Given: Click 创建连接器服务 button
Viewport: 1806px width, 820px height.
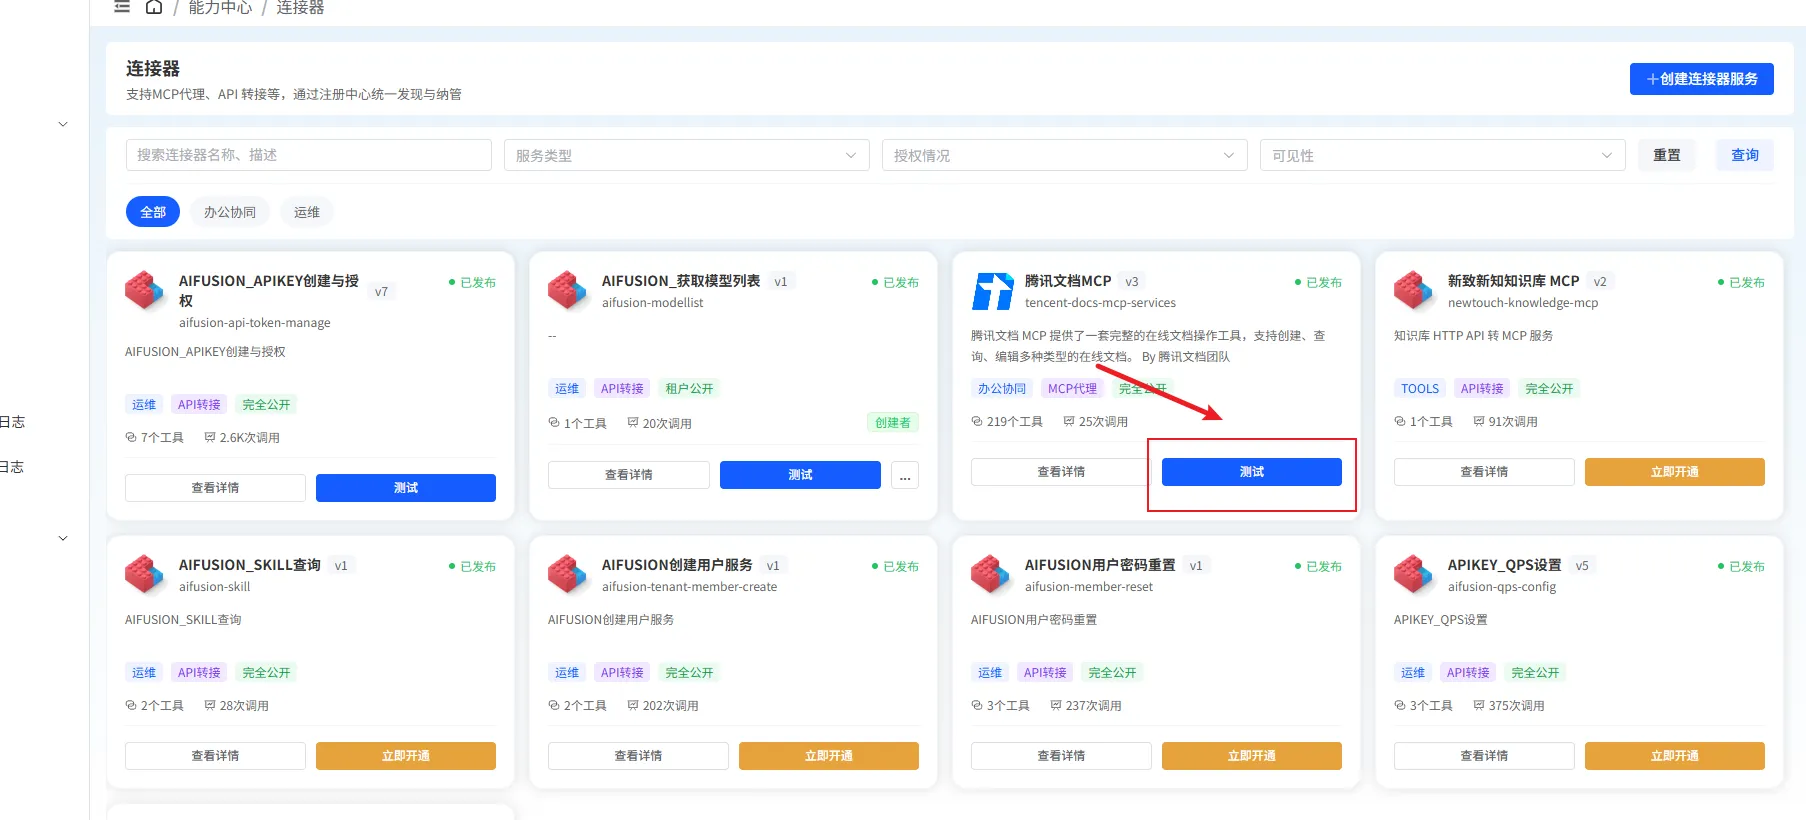Looking at the screenshot, I should [1702, 79].
